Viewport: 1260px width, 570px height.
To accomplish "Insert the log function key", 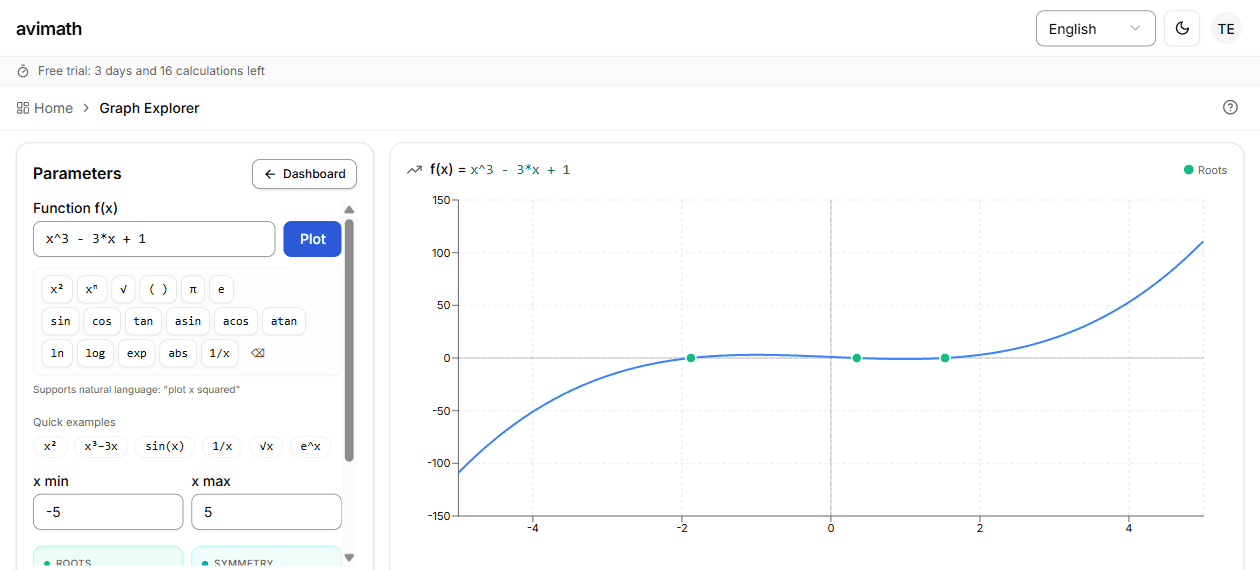I will [x=95, y=353].
